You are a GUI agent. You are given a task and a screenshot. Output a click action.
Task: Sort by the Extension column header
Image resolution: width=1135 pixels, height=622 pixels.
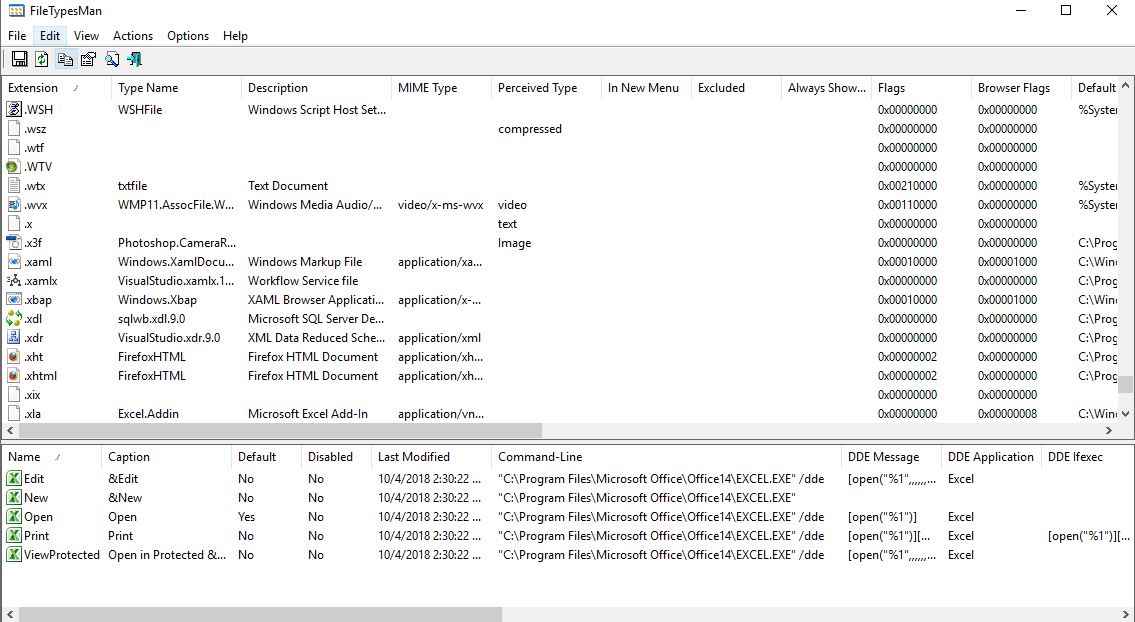(56, 88)
